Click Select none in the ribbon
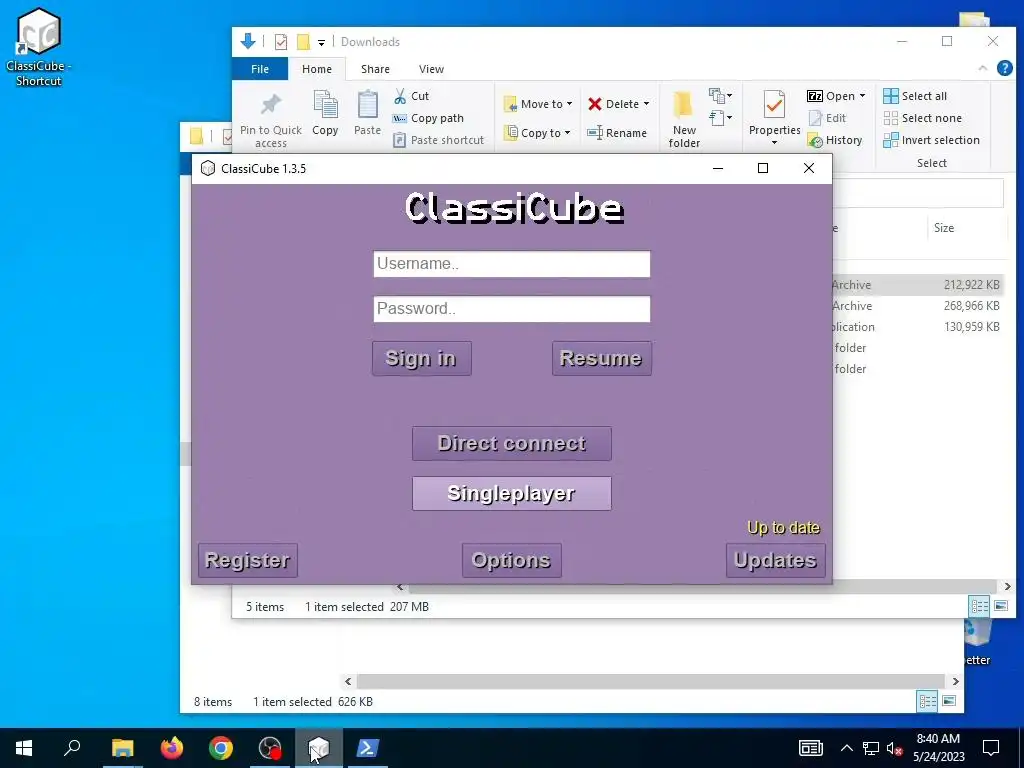The image size is (1024, 768). click(x=923, y=118)
